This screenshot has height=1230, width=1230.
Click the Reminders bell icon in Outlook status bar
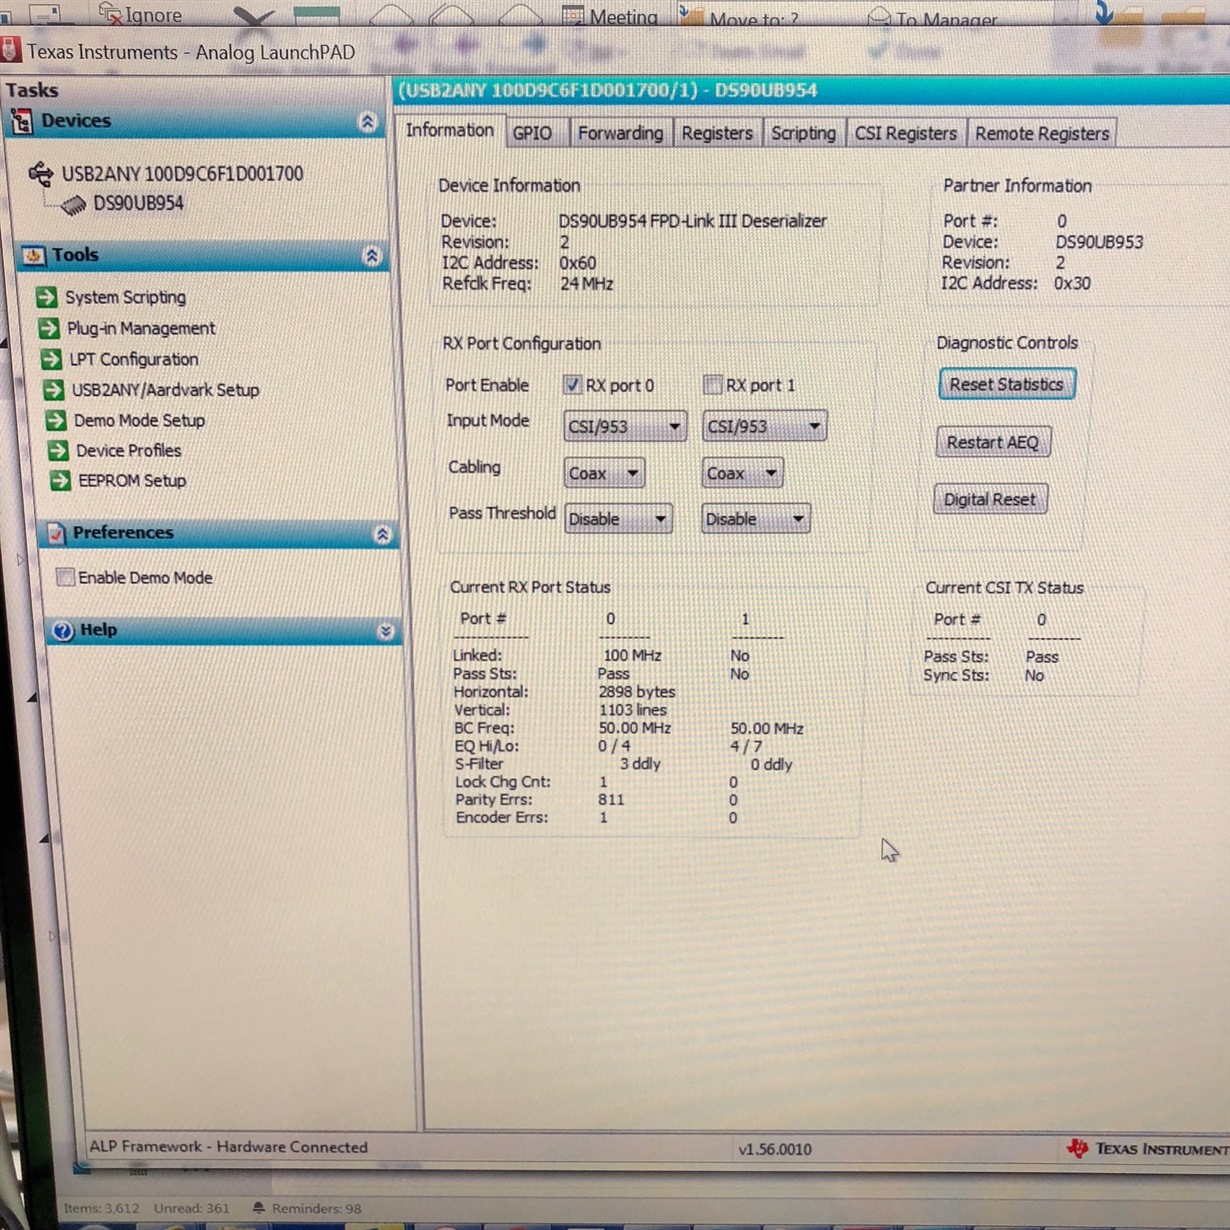tap(259, 1208)
